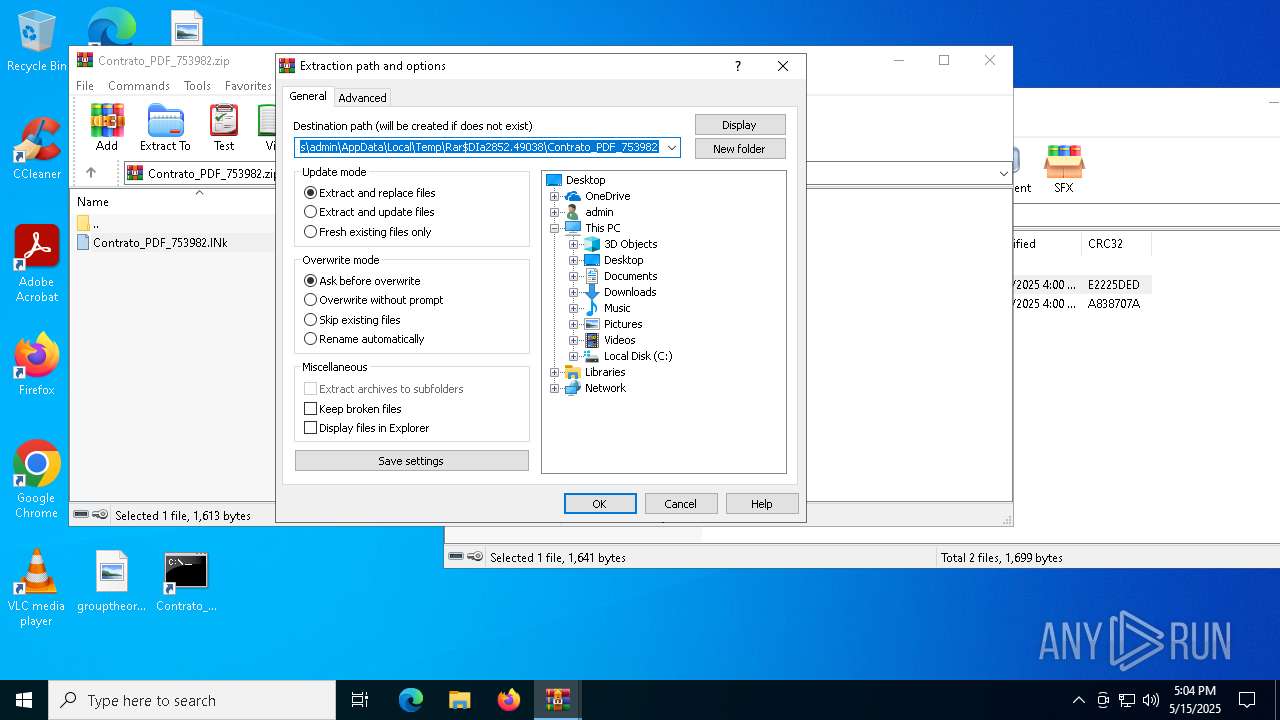Expand Libraries tree node
This screenshot has height=720, width=1280.
(x=555, y=372)
